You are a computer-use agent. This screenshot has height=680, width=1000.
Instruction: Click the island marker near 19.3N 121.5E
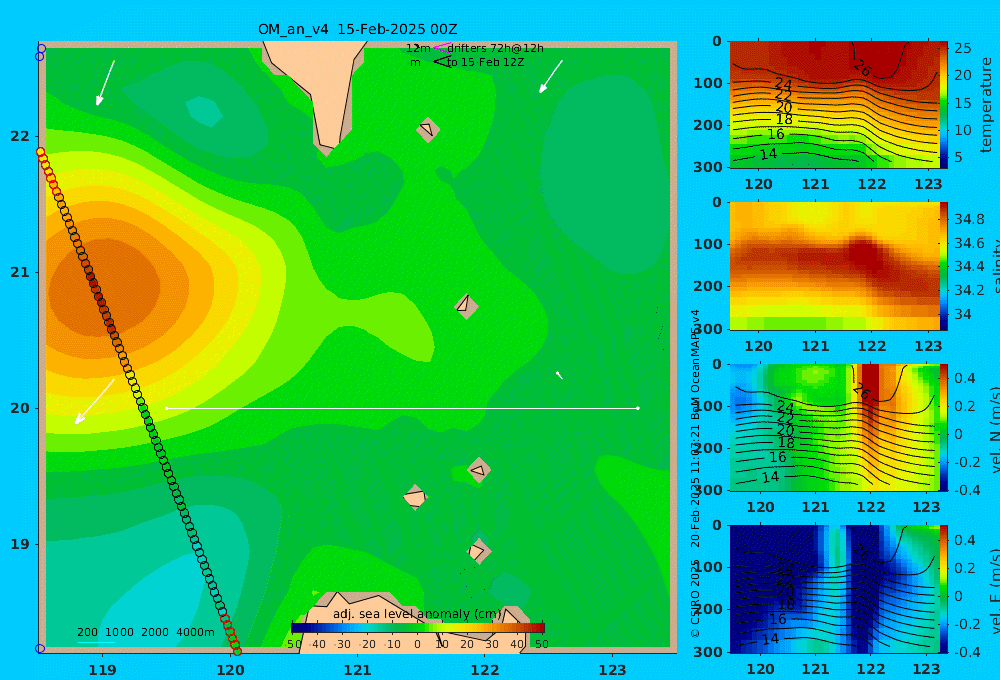coord(415,497)
